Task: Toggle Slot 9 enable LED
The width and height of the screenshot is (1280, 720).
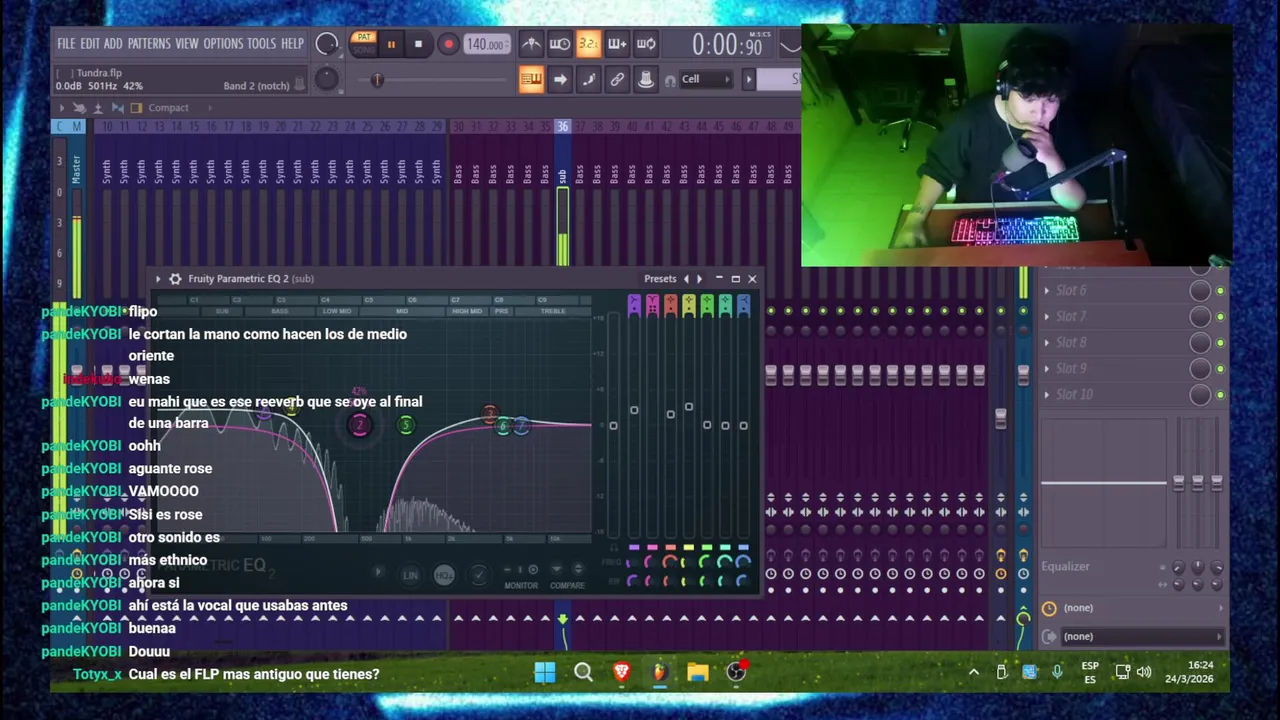Action: pos(1220,369)
